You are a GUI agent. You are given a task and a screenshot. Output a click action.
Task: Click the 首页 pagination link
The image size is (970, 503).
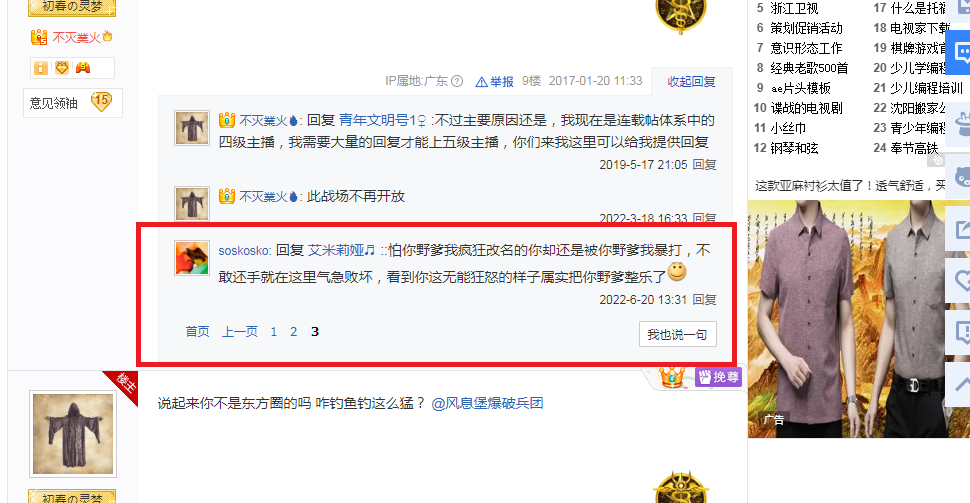pos(197,332)
